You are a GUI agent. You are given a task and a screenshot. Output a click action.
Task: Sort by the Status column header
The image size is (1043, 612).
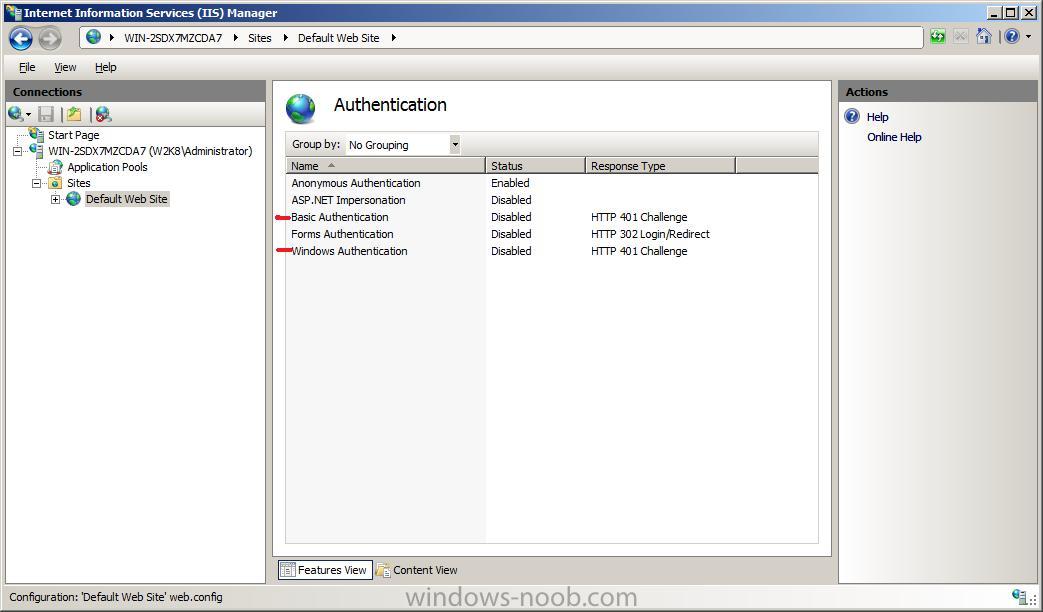pos(535,166)
